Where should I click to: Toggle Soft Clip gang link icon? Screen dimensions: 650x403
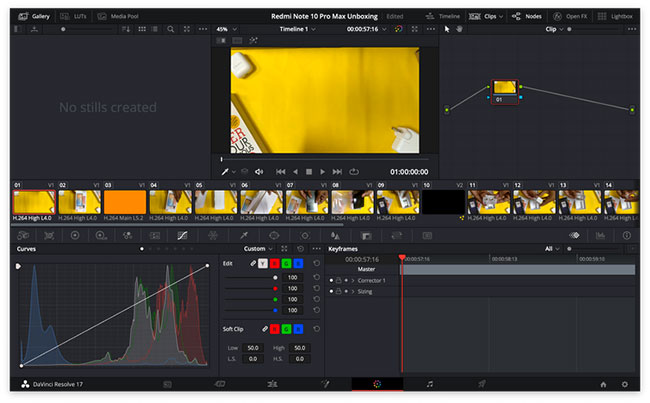[x=264, y=329]
